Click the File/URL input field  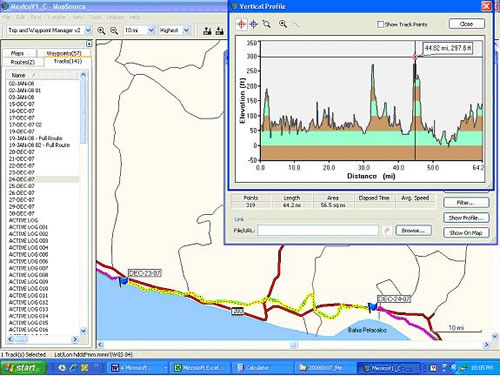pos(318,230)
